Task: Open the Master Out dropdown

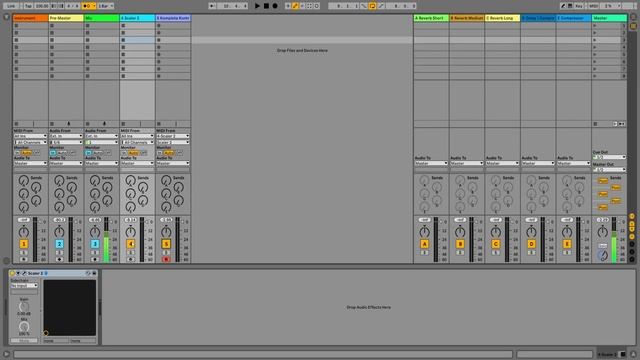Action: (x=609, y=169)
